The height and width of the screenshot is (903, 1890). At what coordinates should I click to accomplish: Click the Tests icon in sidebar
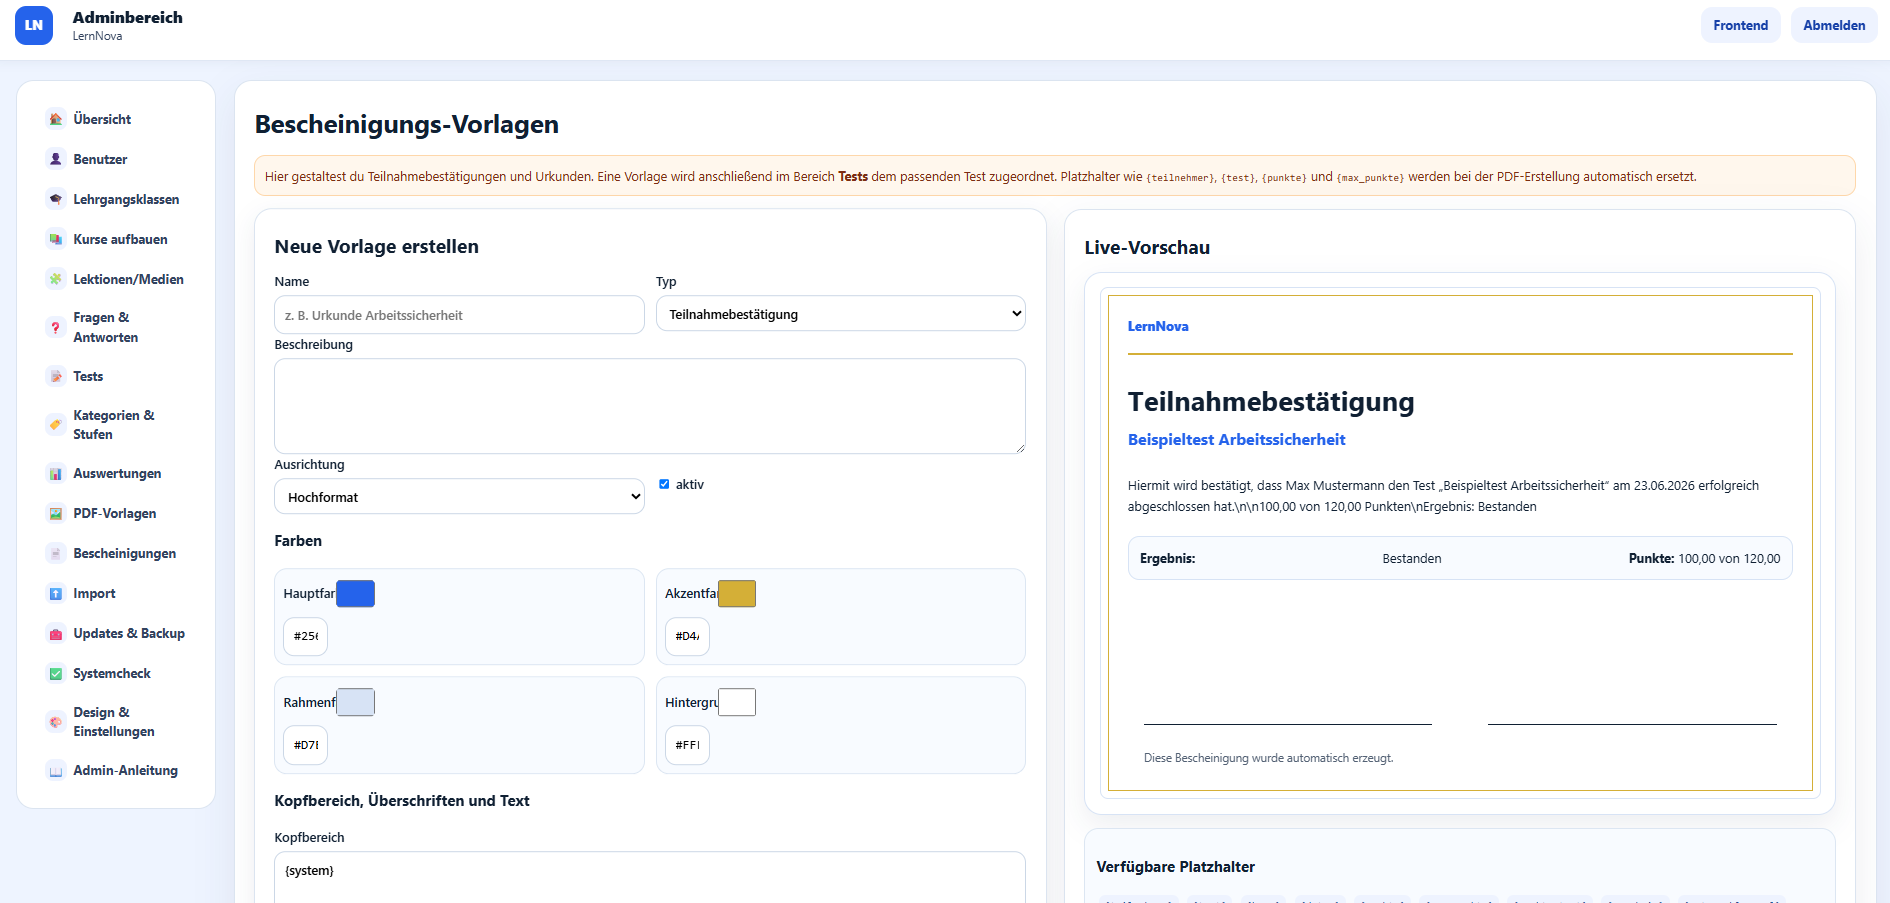tap(56, 376)
